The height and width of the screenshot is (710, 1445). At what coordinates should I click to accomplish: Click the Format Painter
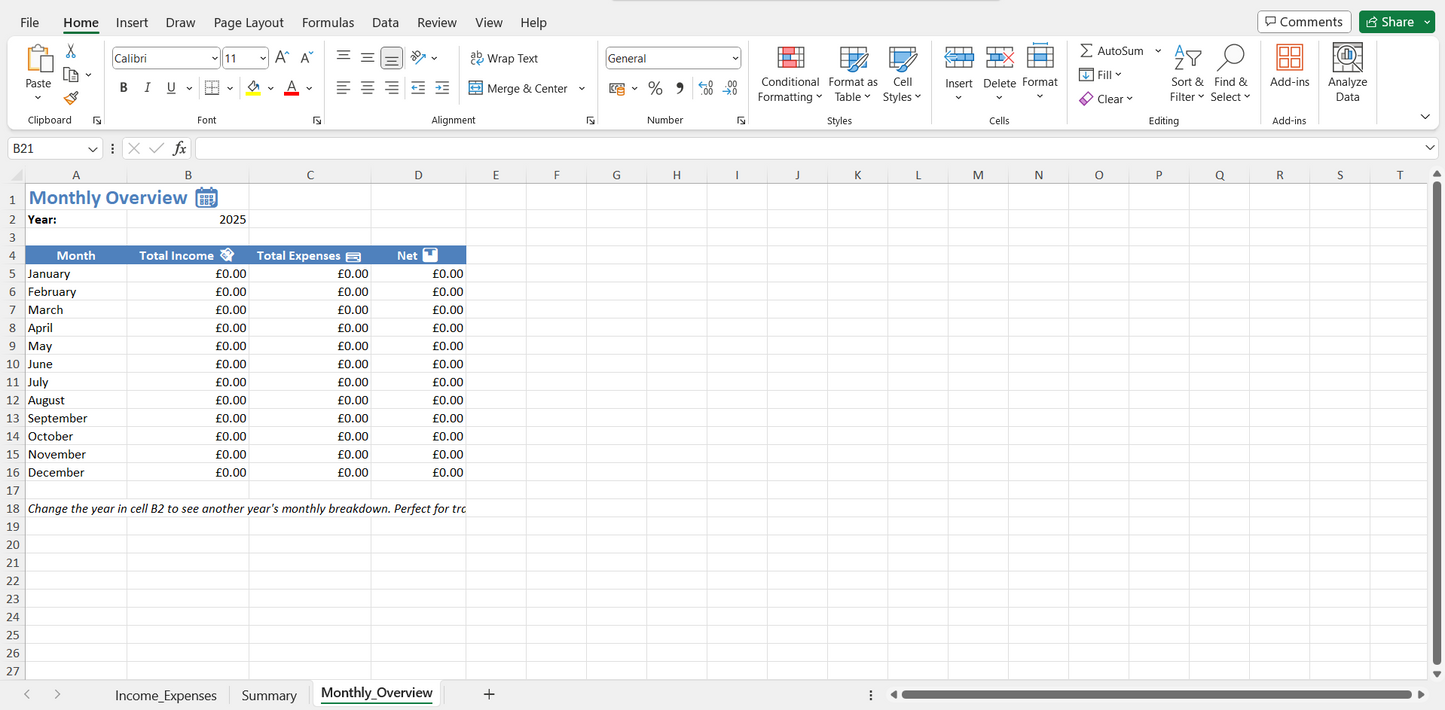click(x=70, y=97)
